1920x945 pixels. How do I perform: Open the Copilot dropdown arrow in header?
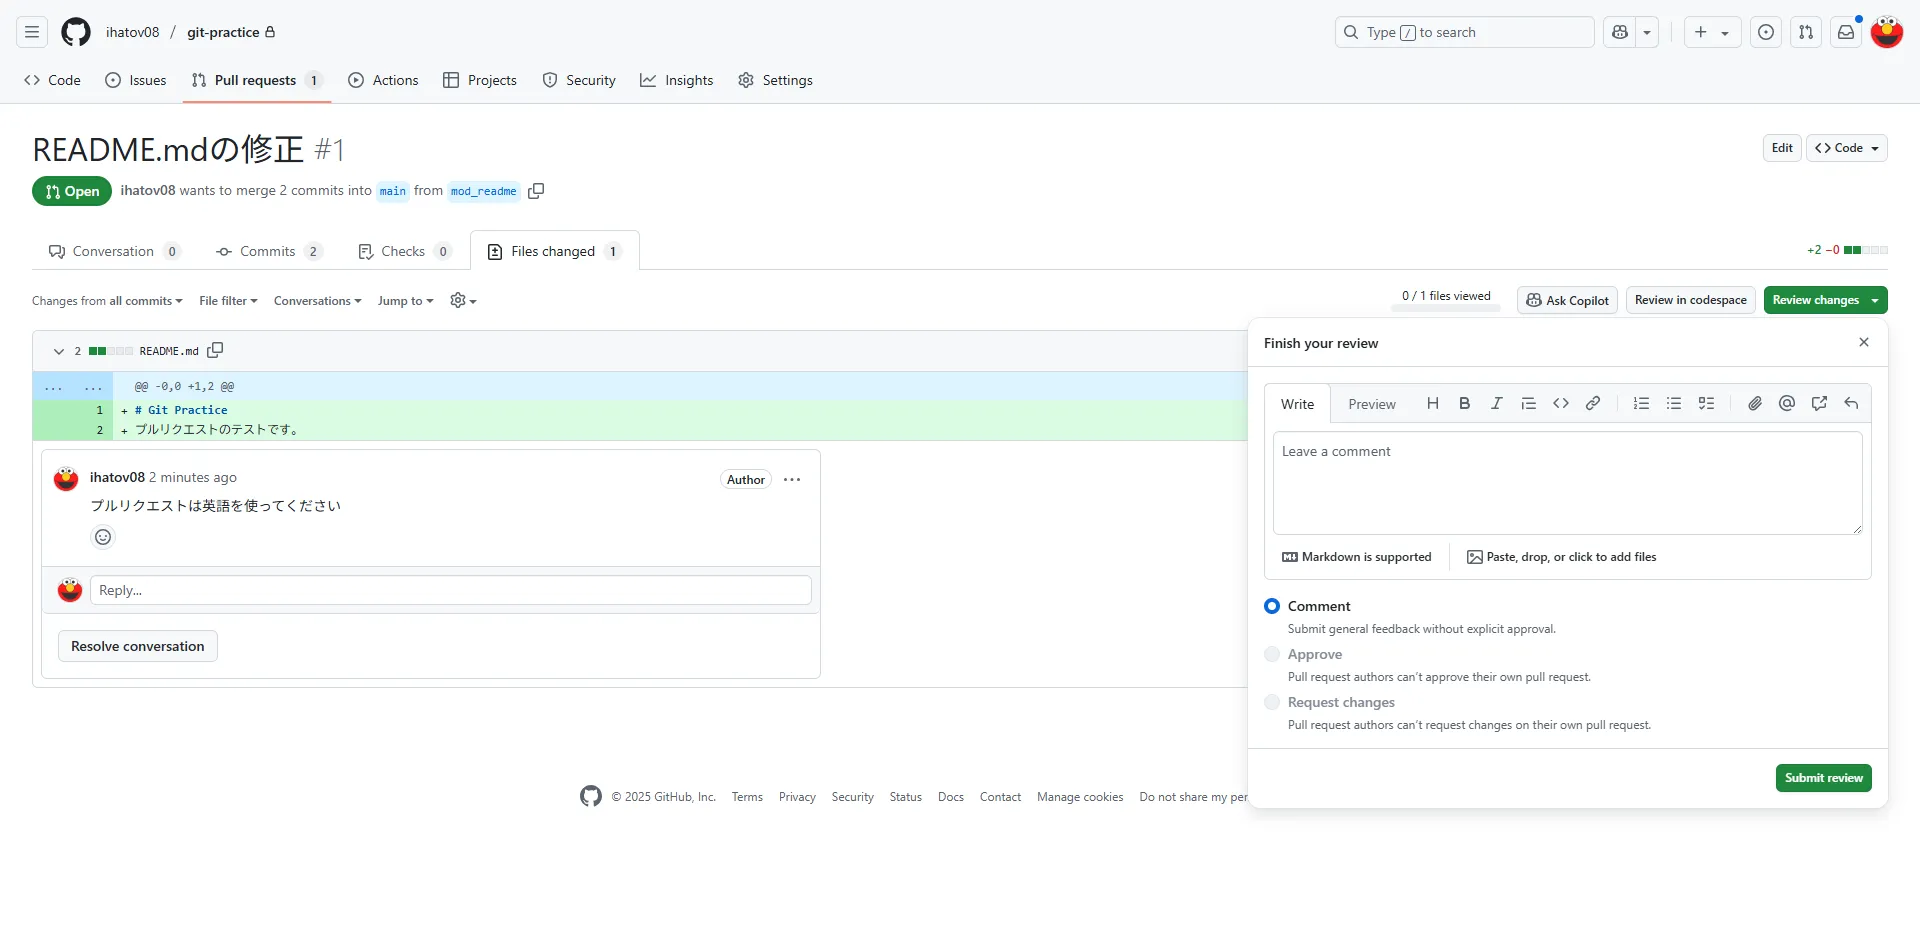pos(1647,32)
